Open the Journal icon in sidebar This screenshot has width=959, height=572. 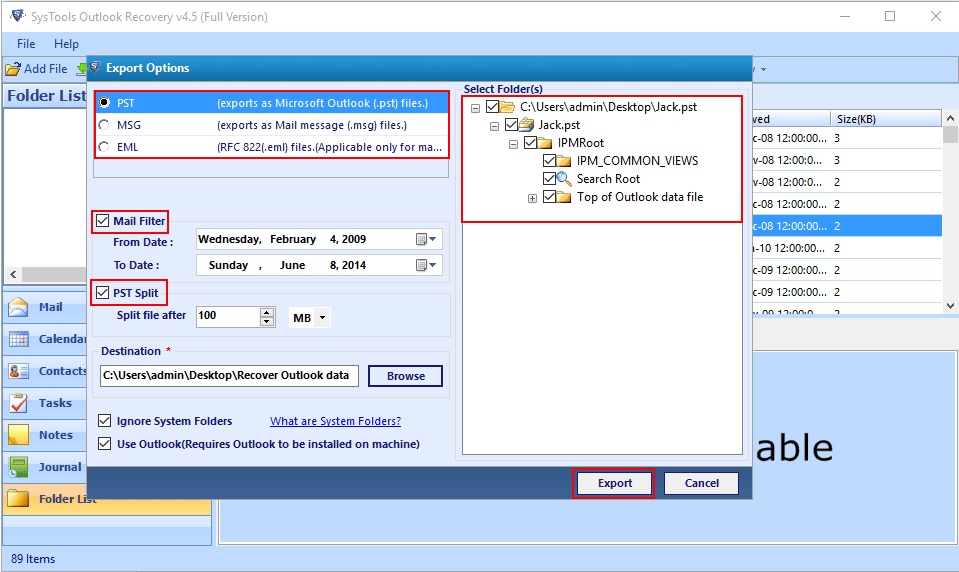pyautogui.click(x=19, y=467)
